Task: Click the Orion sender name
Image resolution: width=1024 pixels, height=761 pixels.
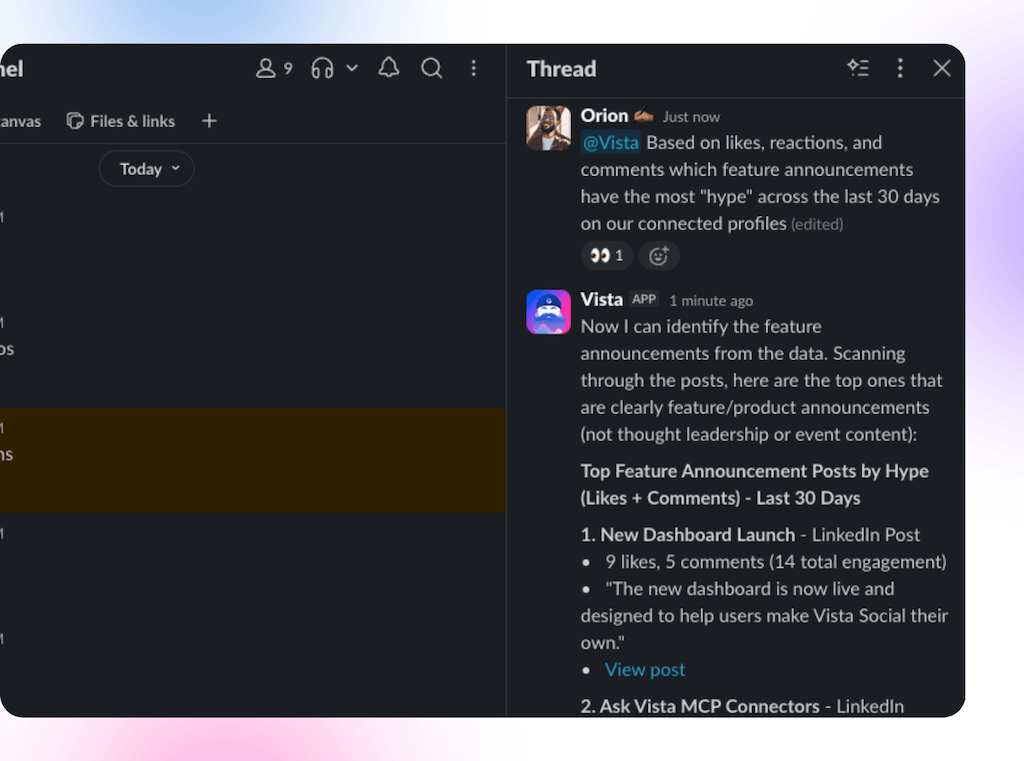Action: pyautogui.click(x=604, y=116)
